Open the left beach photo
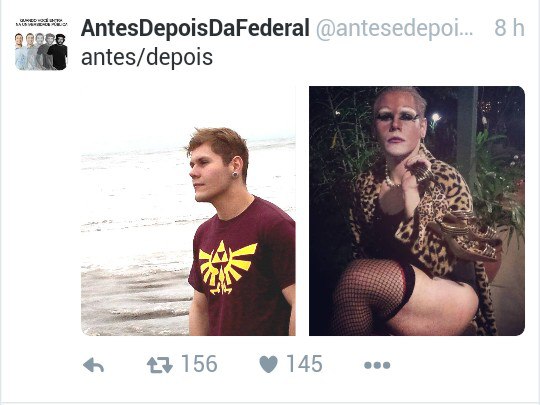Viewport: 540px width, 405px height. click(188, 211)
